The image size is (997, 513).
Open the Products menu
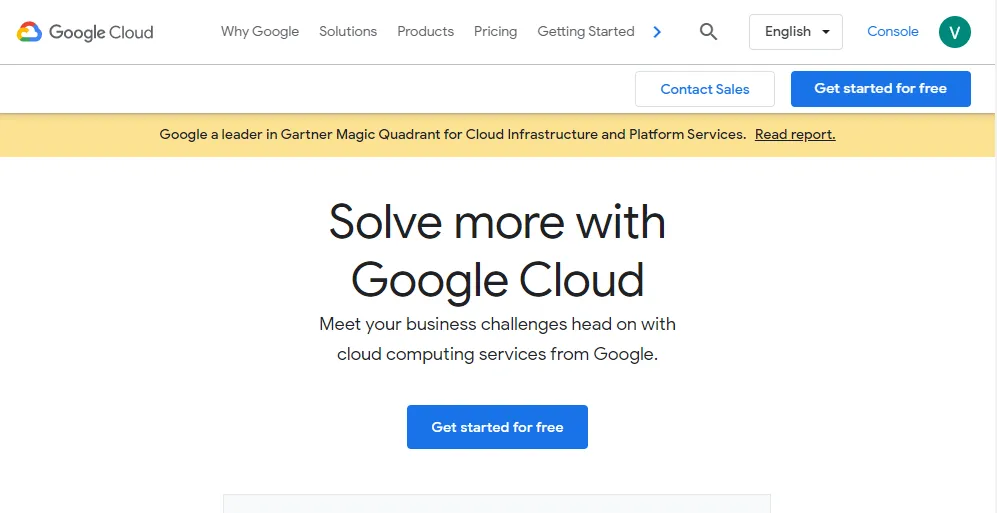tap(425, 32)
